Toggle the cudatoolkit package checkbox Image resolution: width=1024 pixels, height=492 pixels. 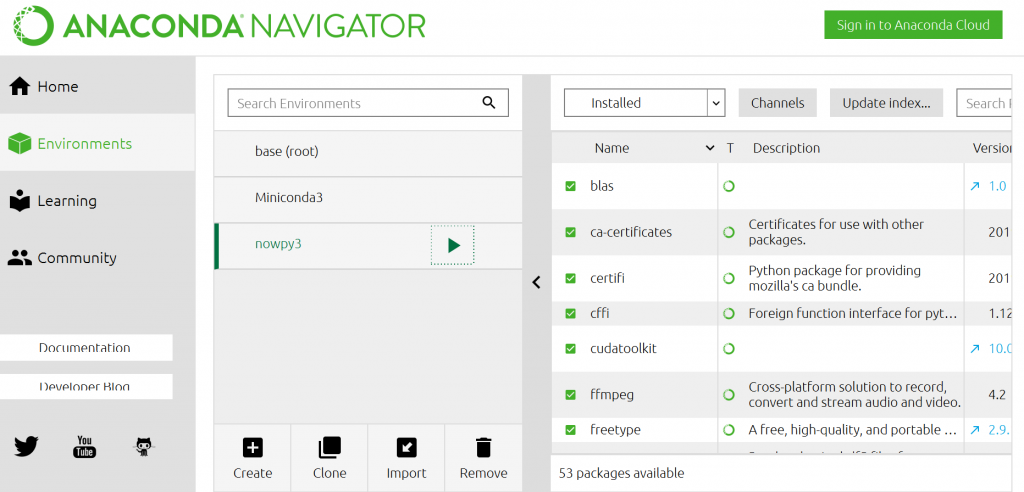coord(571,349)
